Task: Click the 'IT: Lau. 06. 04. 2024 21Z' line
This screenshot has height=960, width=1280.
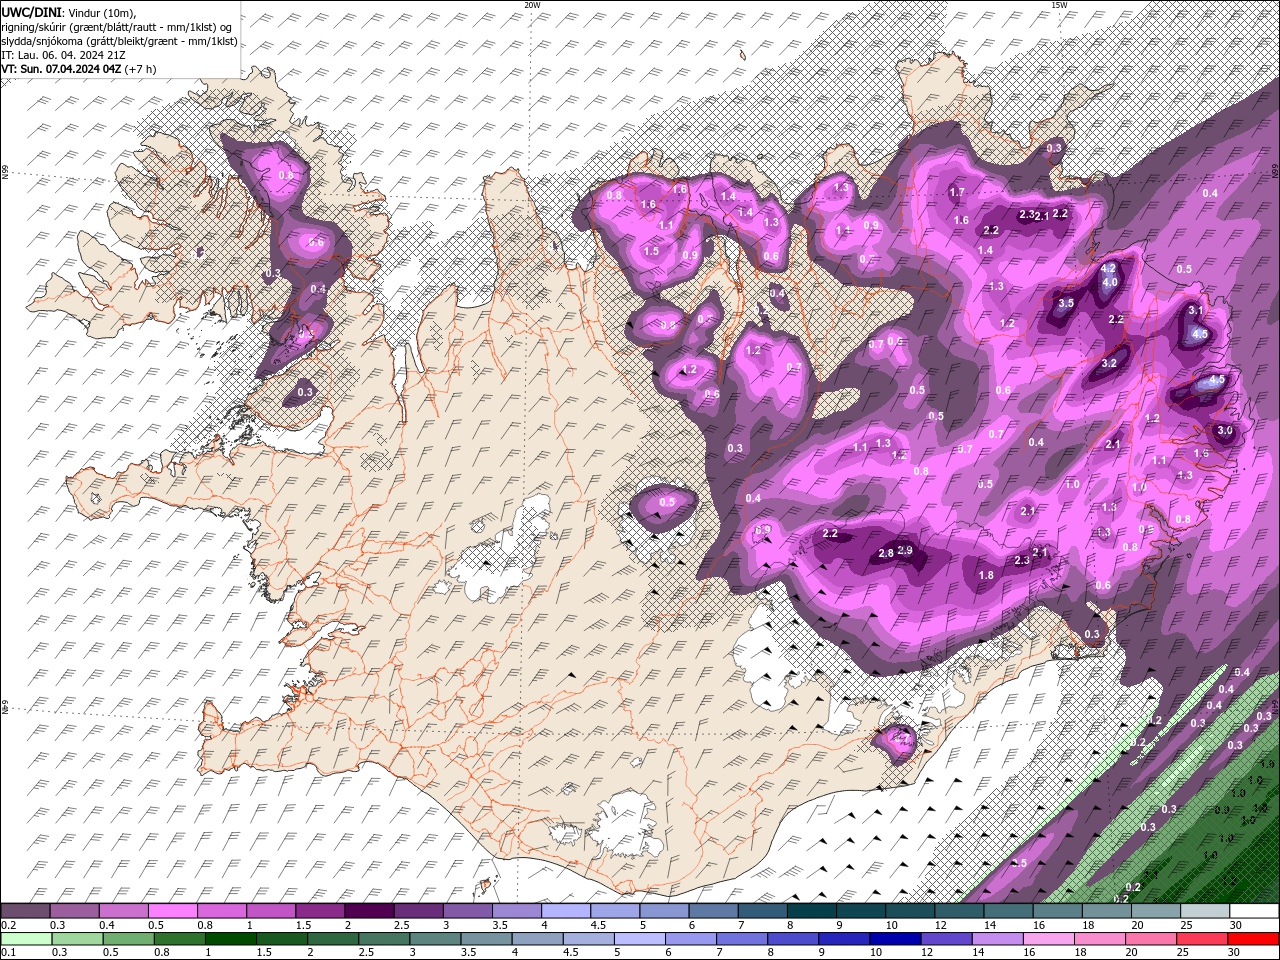Action: (63, 55)
